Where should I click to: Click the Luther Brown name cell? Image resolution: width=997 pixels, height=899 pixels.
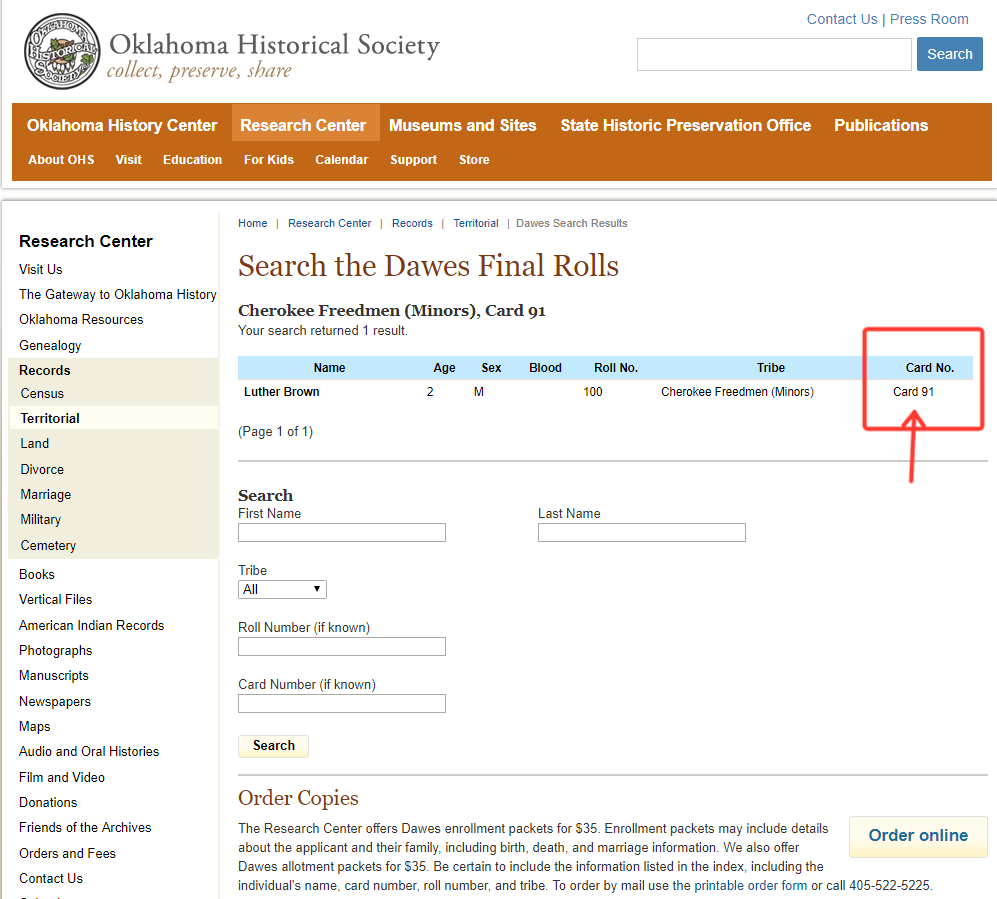click(282, 392)
